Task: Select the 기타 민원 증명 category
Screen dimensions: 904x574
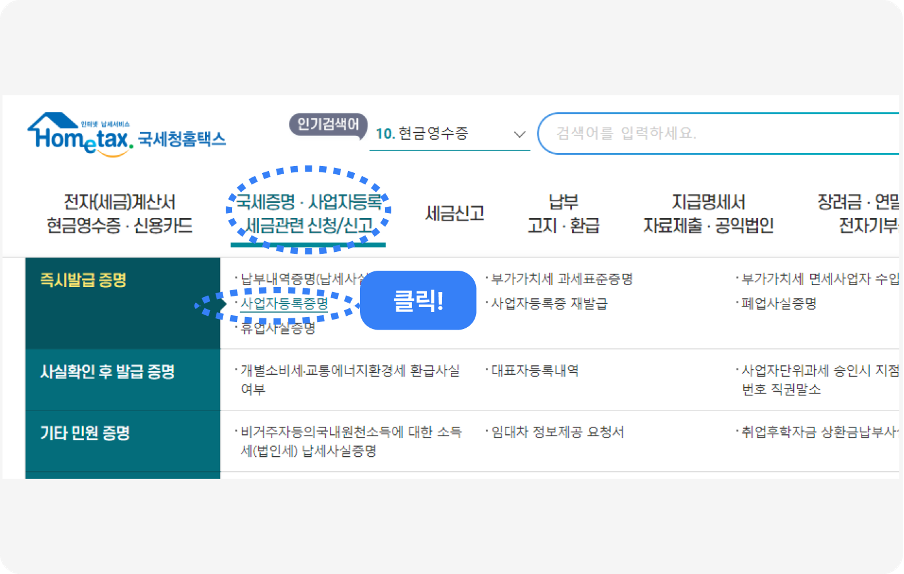Action: point(123,441)
